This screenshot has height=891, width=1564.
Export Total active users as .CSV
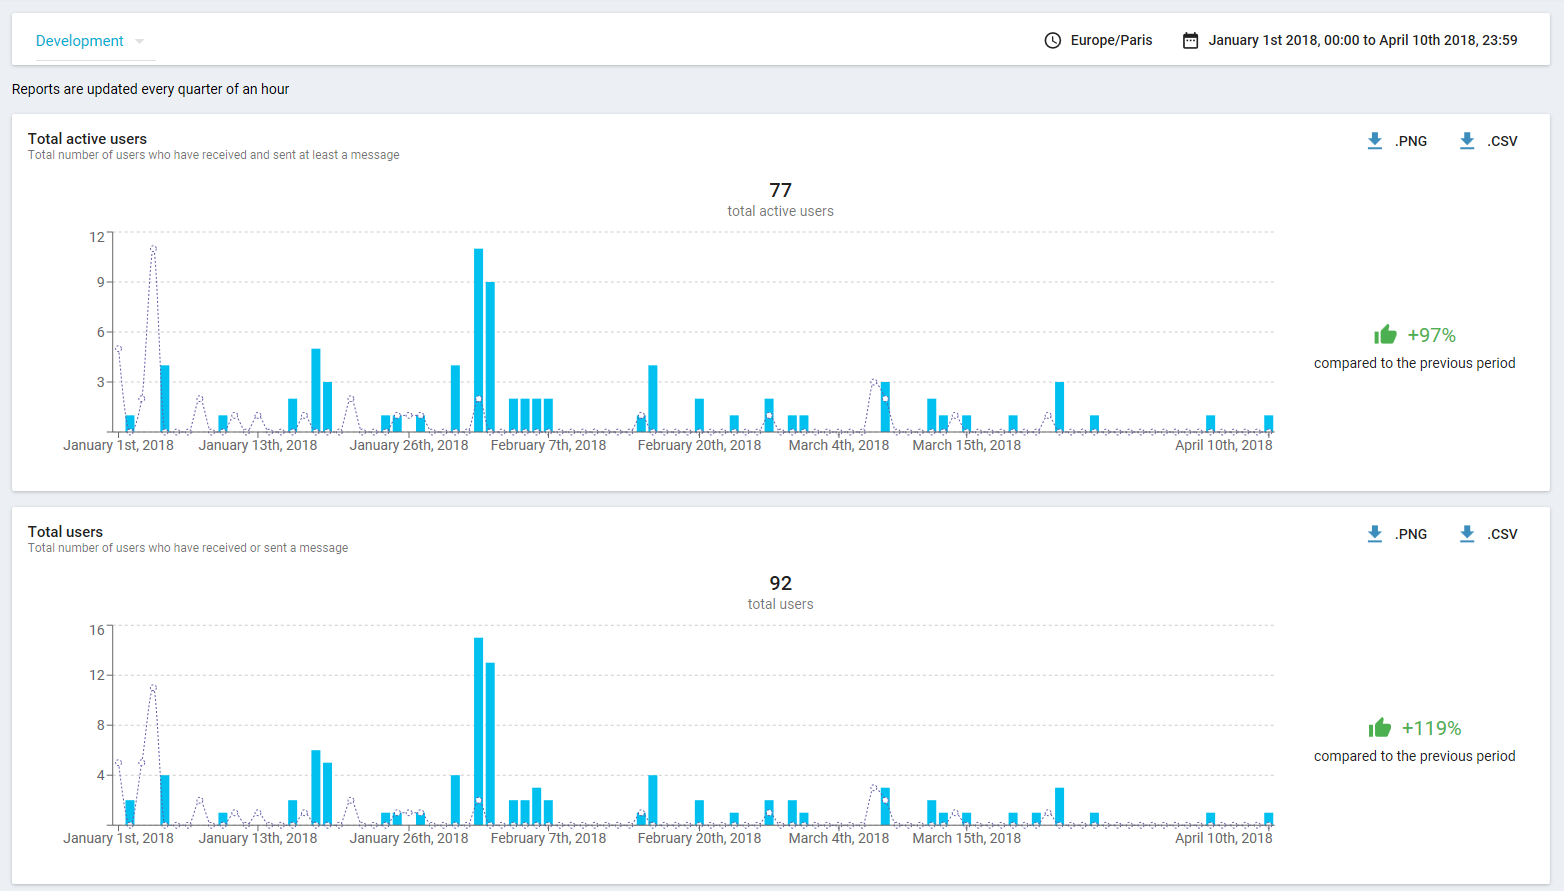pyautogui.click(x=1502, y=141)
